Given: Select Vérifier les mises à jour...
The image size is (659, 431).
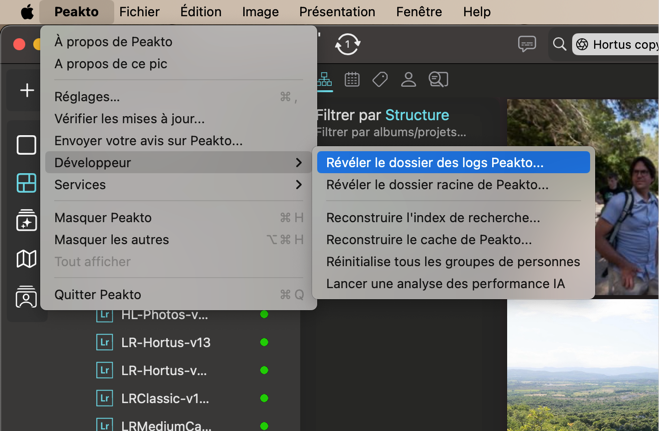Looking at the screenshot, I should (179, 118).
